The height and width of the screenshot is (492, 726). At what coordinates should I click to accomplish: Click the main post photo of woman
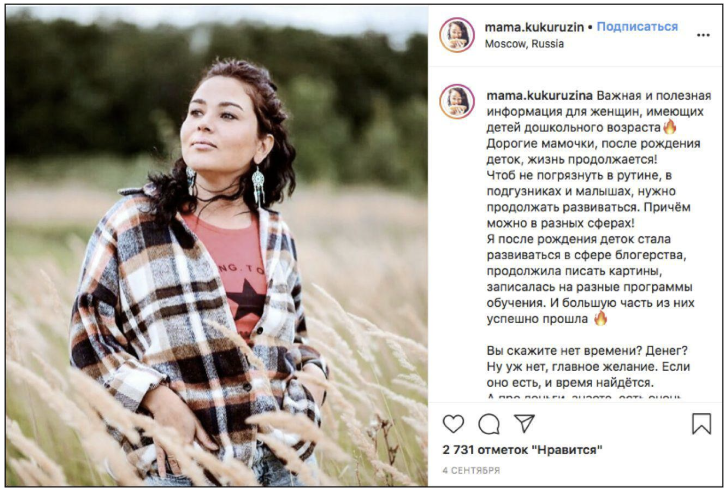tap(217, 246)
